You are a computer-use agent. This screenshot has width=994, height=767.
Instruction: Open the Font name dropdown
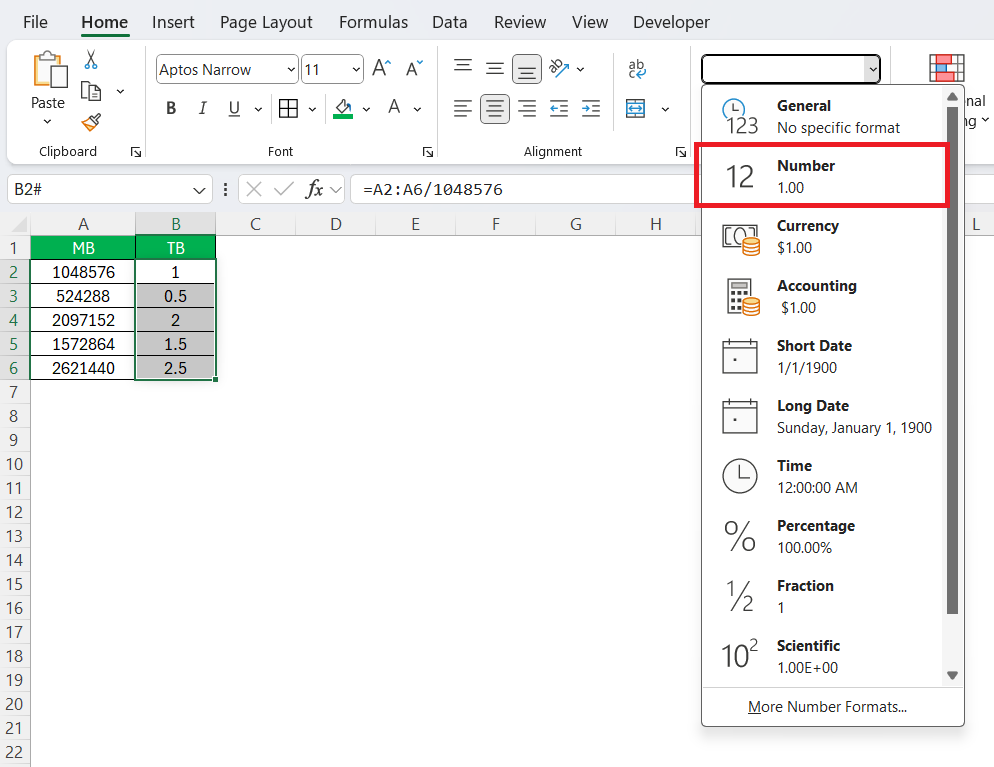(291, 69)
